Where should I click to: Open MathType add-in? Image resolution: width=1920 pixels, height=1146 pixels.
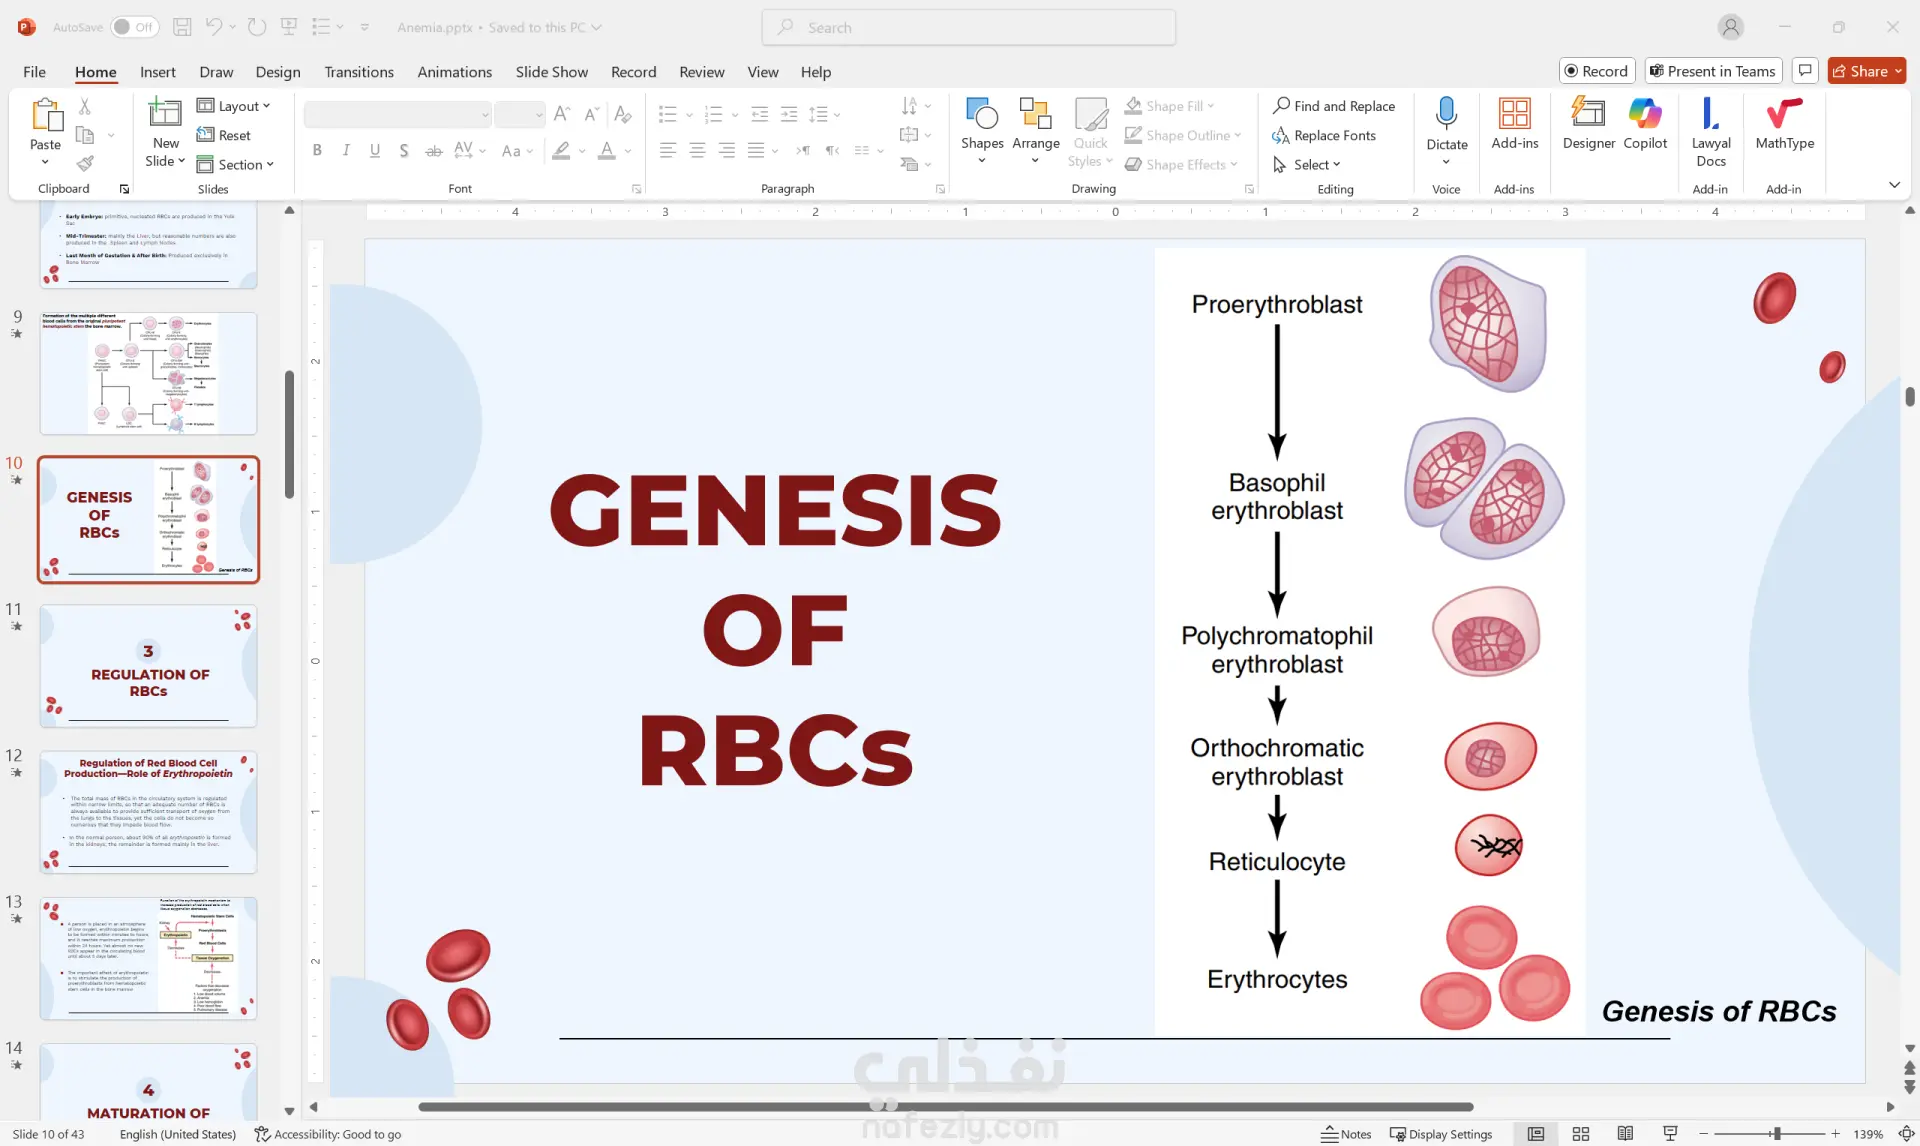coord(1784,115)
